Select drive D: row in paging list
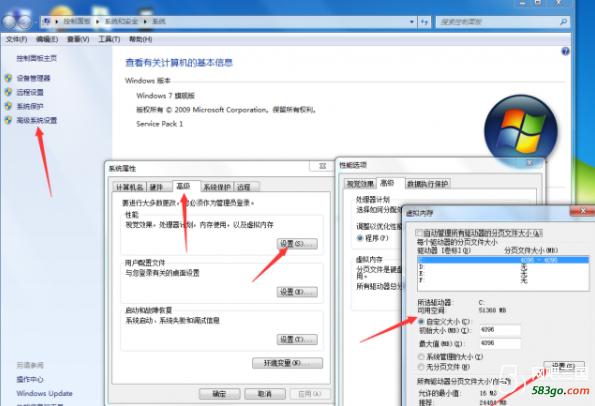 503,267
